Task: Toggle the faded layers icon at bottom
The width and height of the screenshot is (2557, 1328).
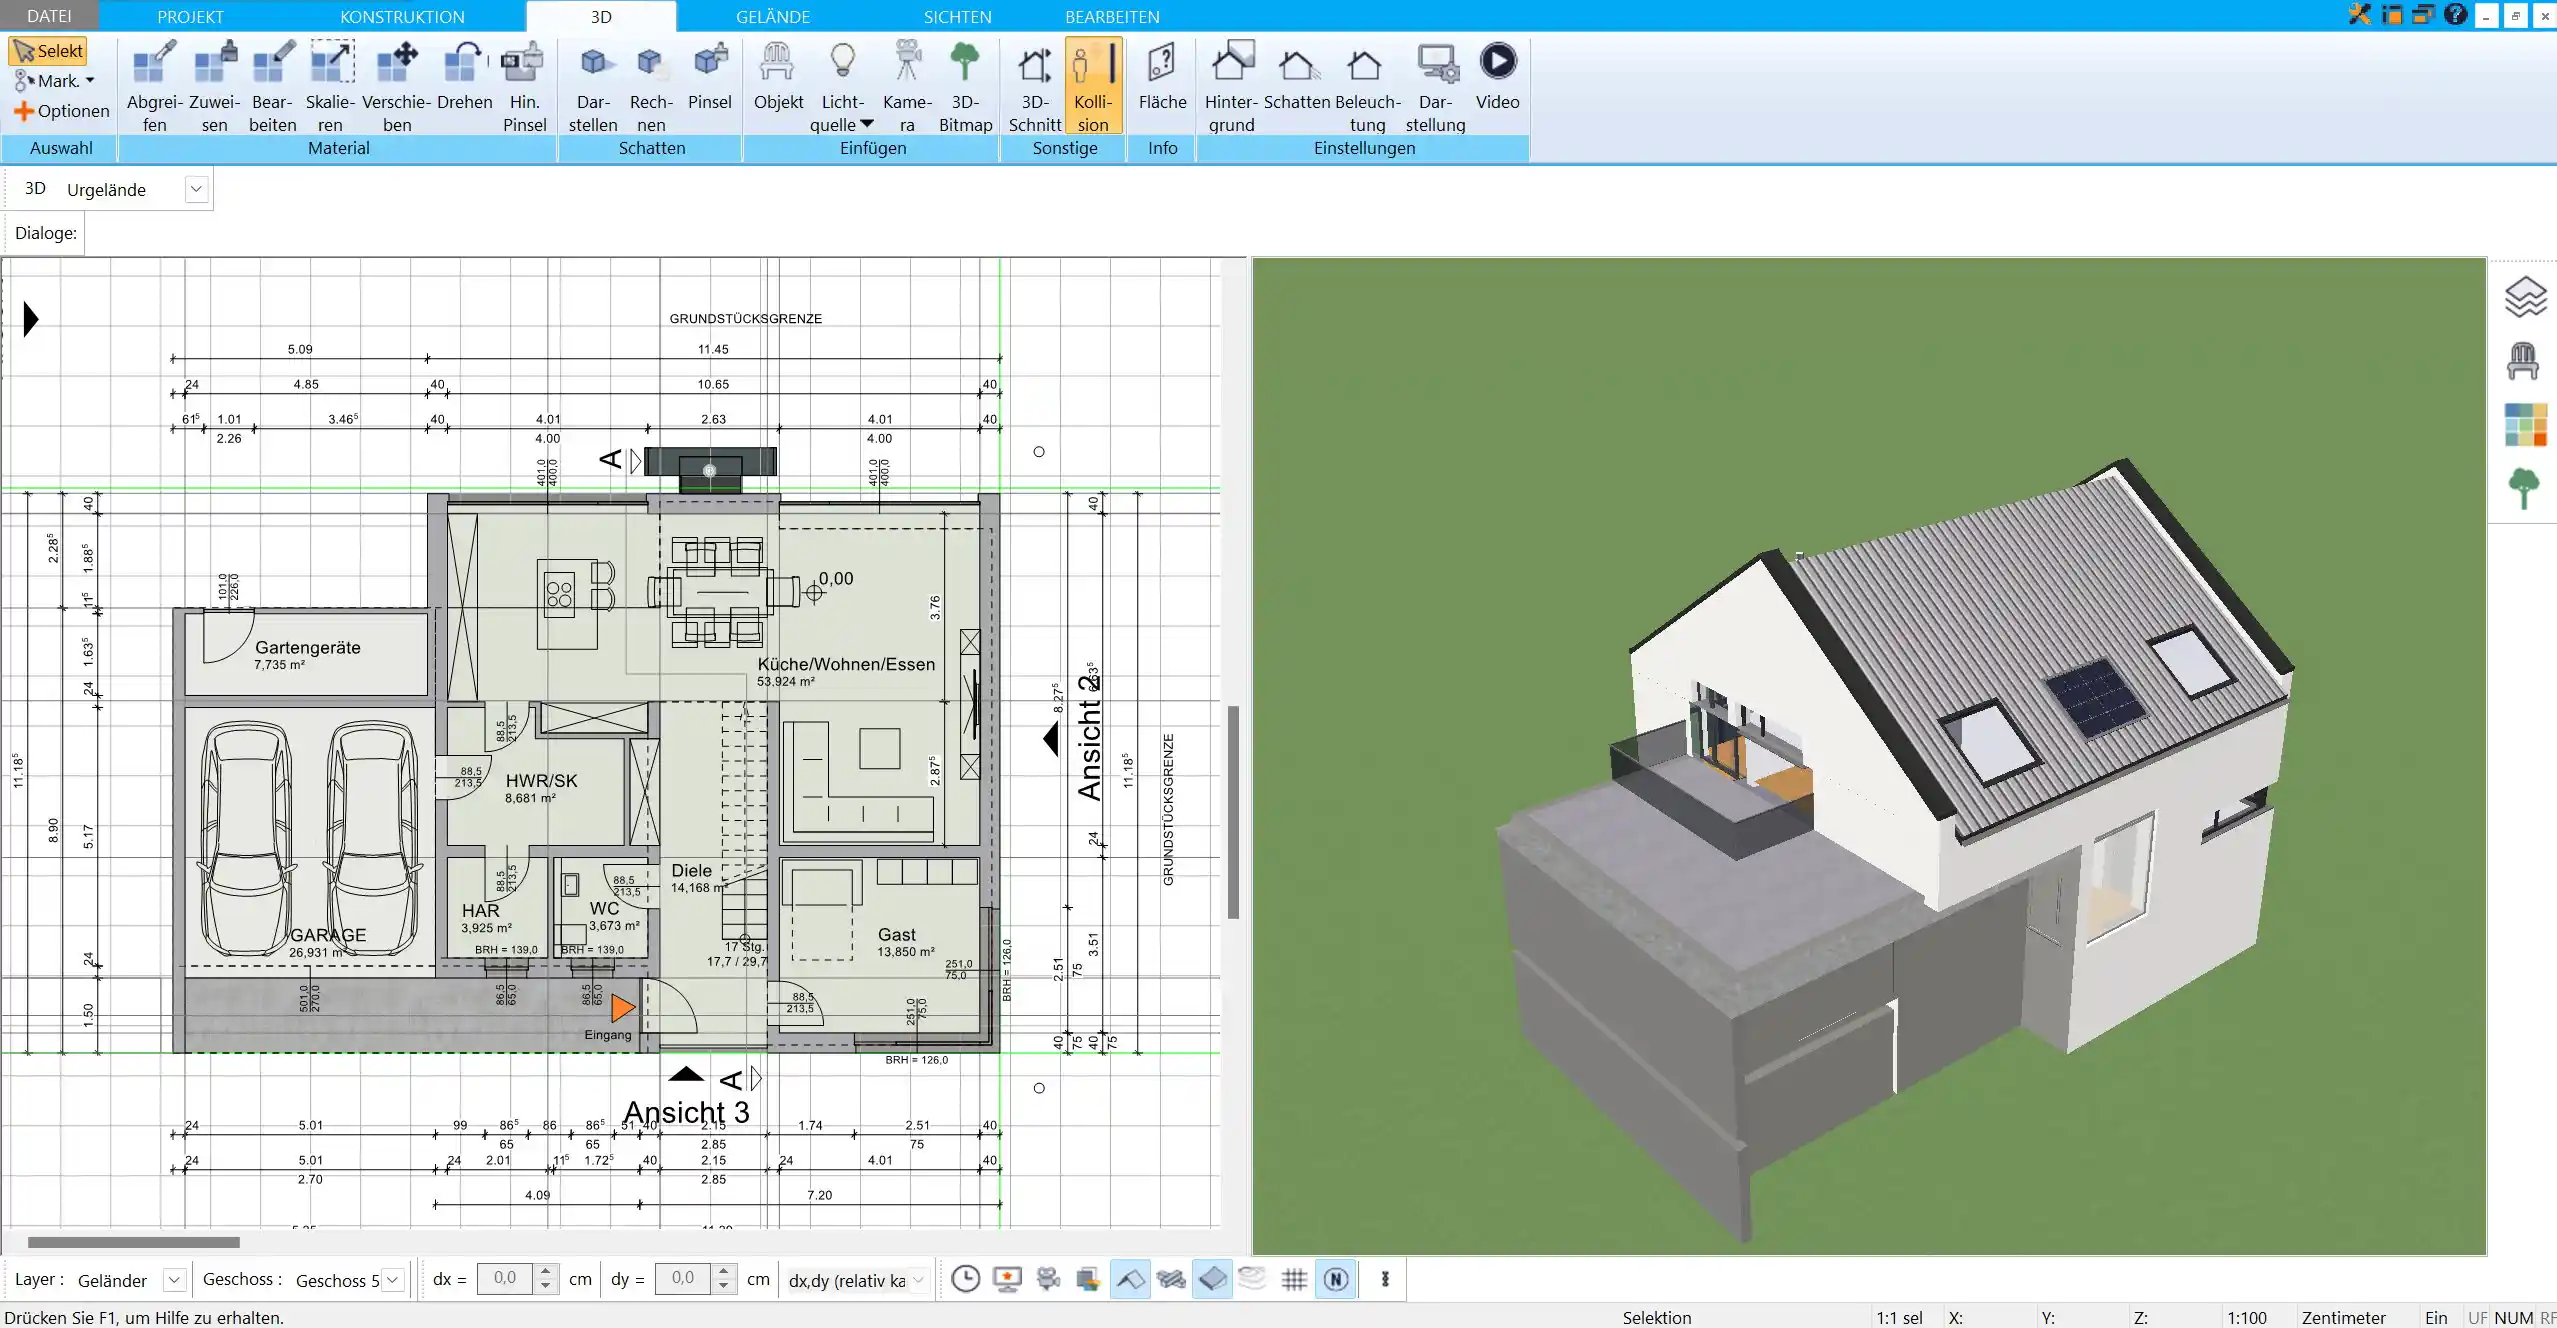Action: pos(1252,1279)
